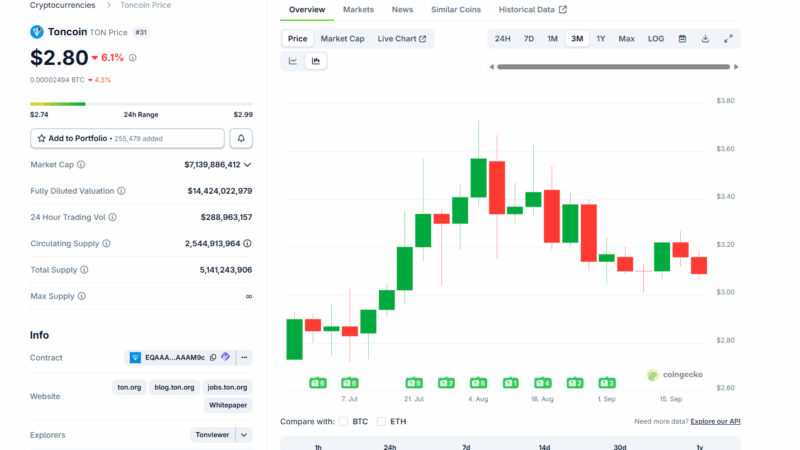The image size is (800, 450).
Task: Open the Whitepaper link
Action: click(x=228, y=405)
